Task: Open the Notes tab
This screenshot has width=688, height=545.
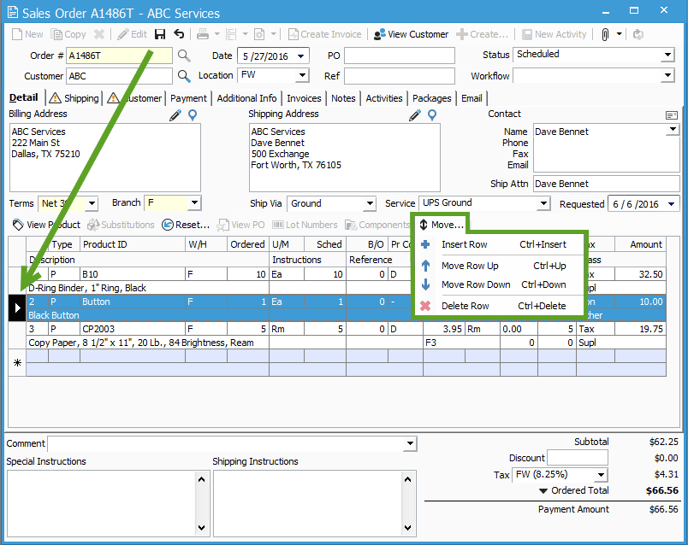Action: (x=343, y=98)
